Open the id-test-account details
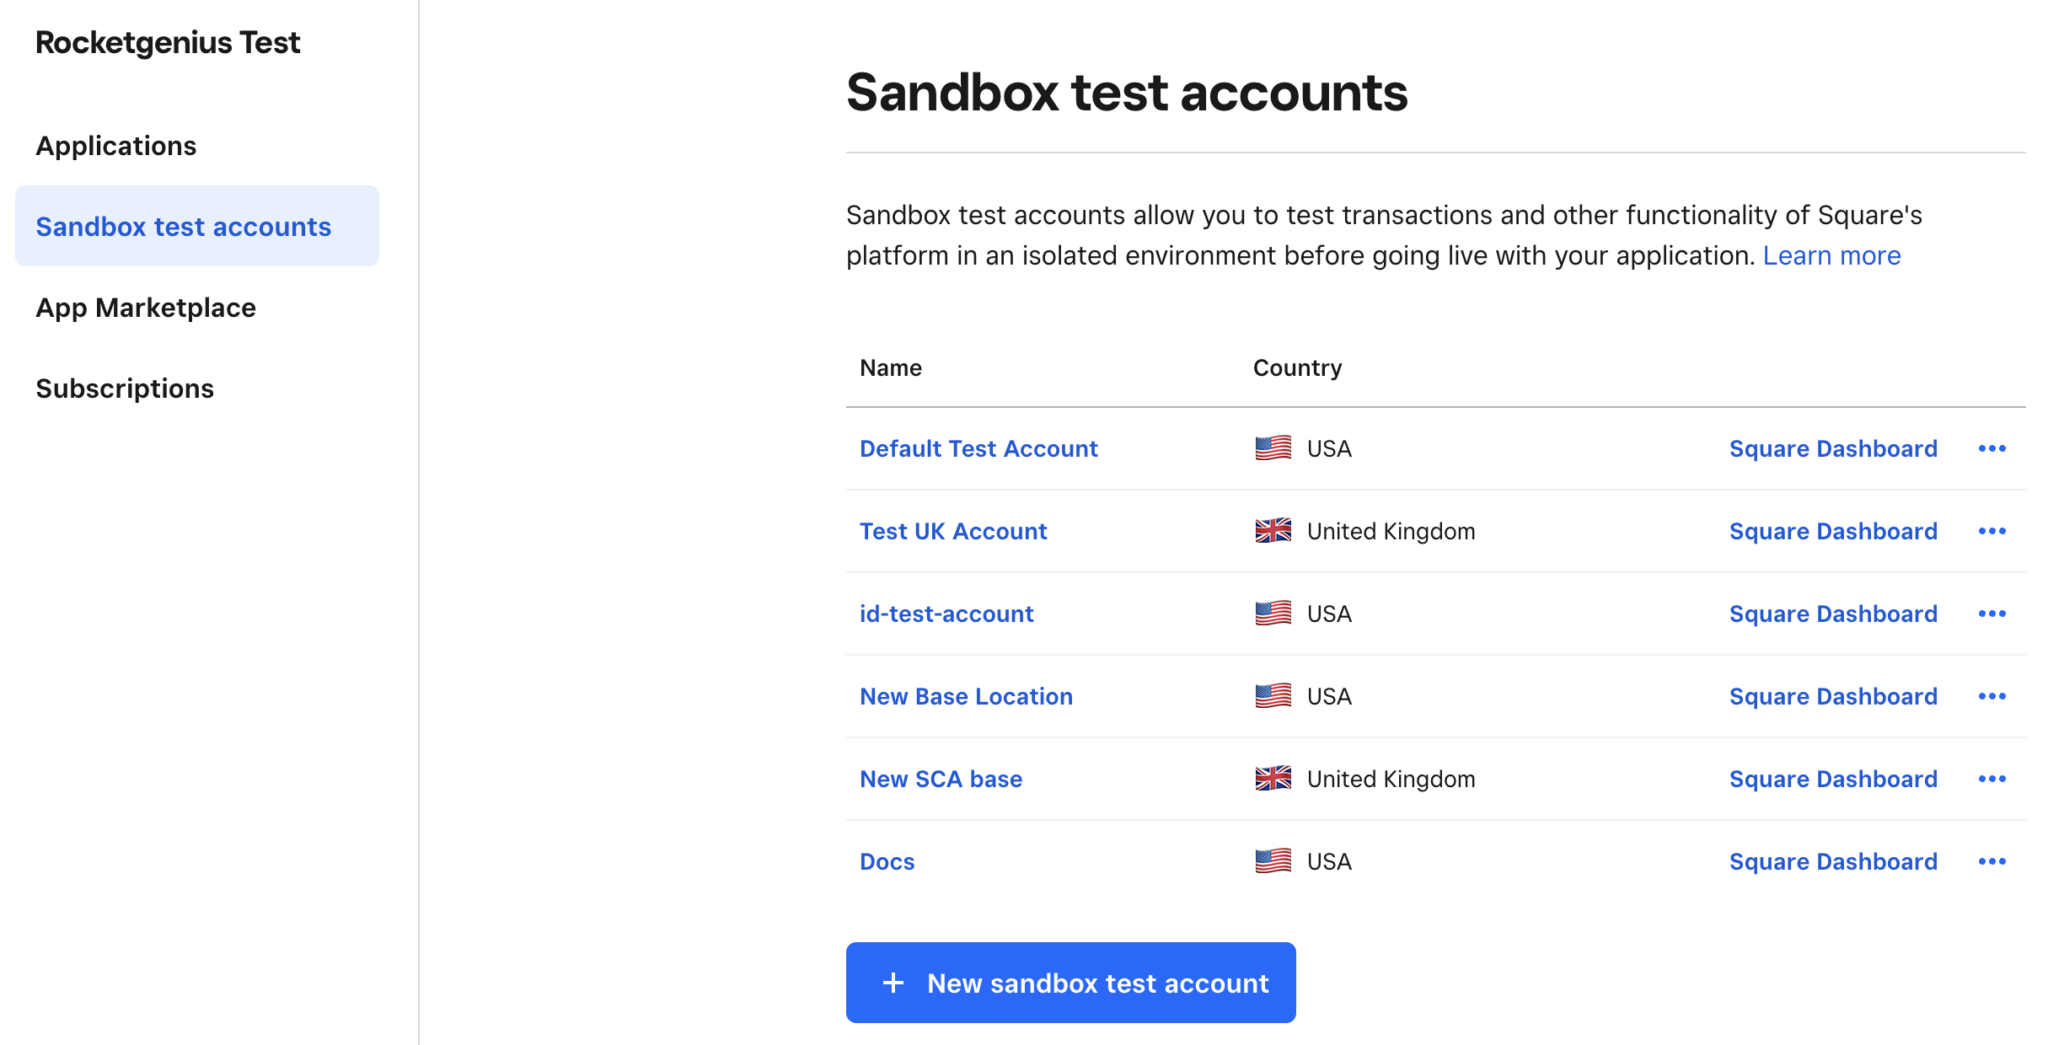 click(946, 613)
